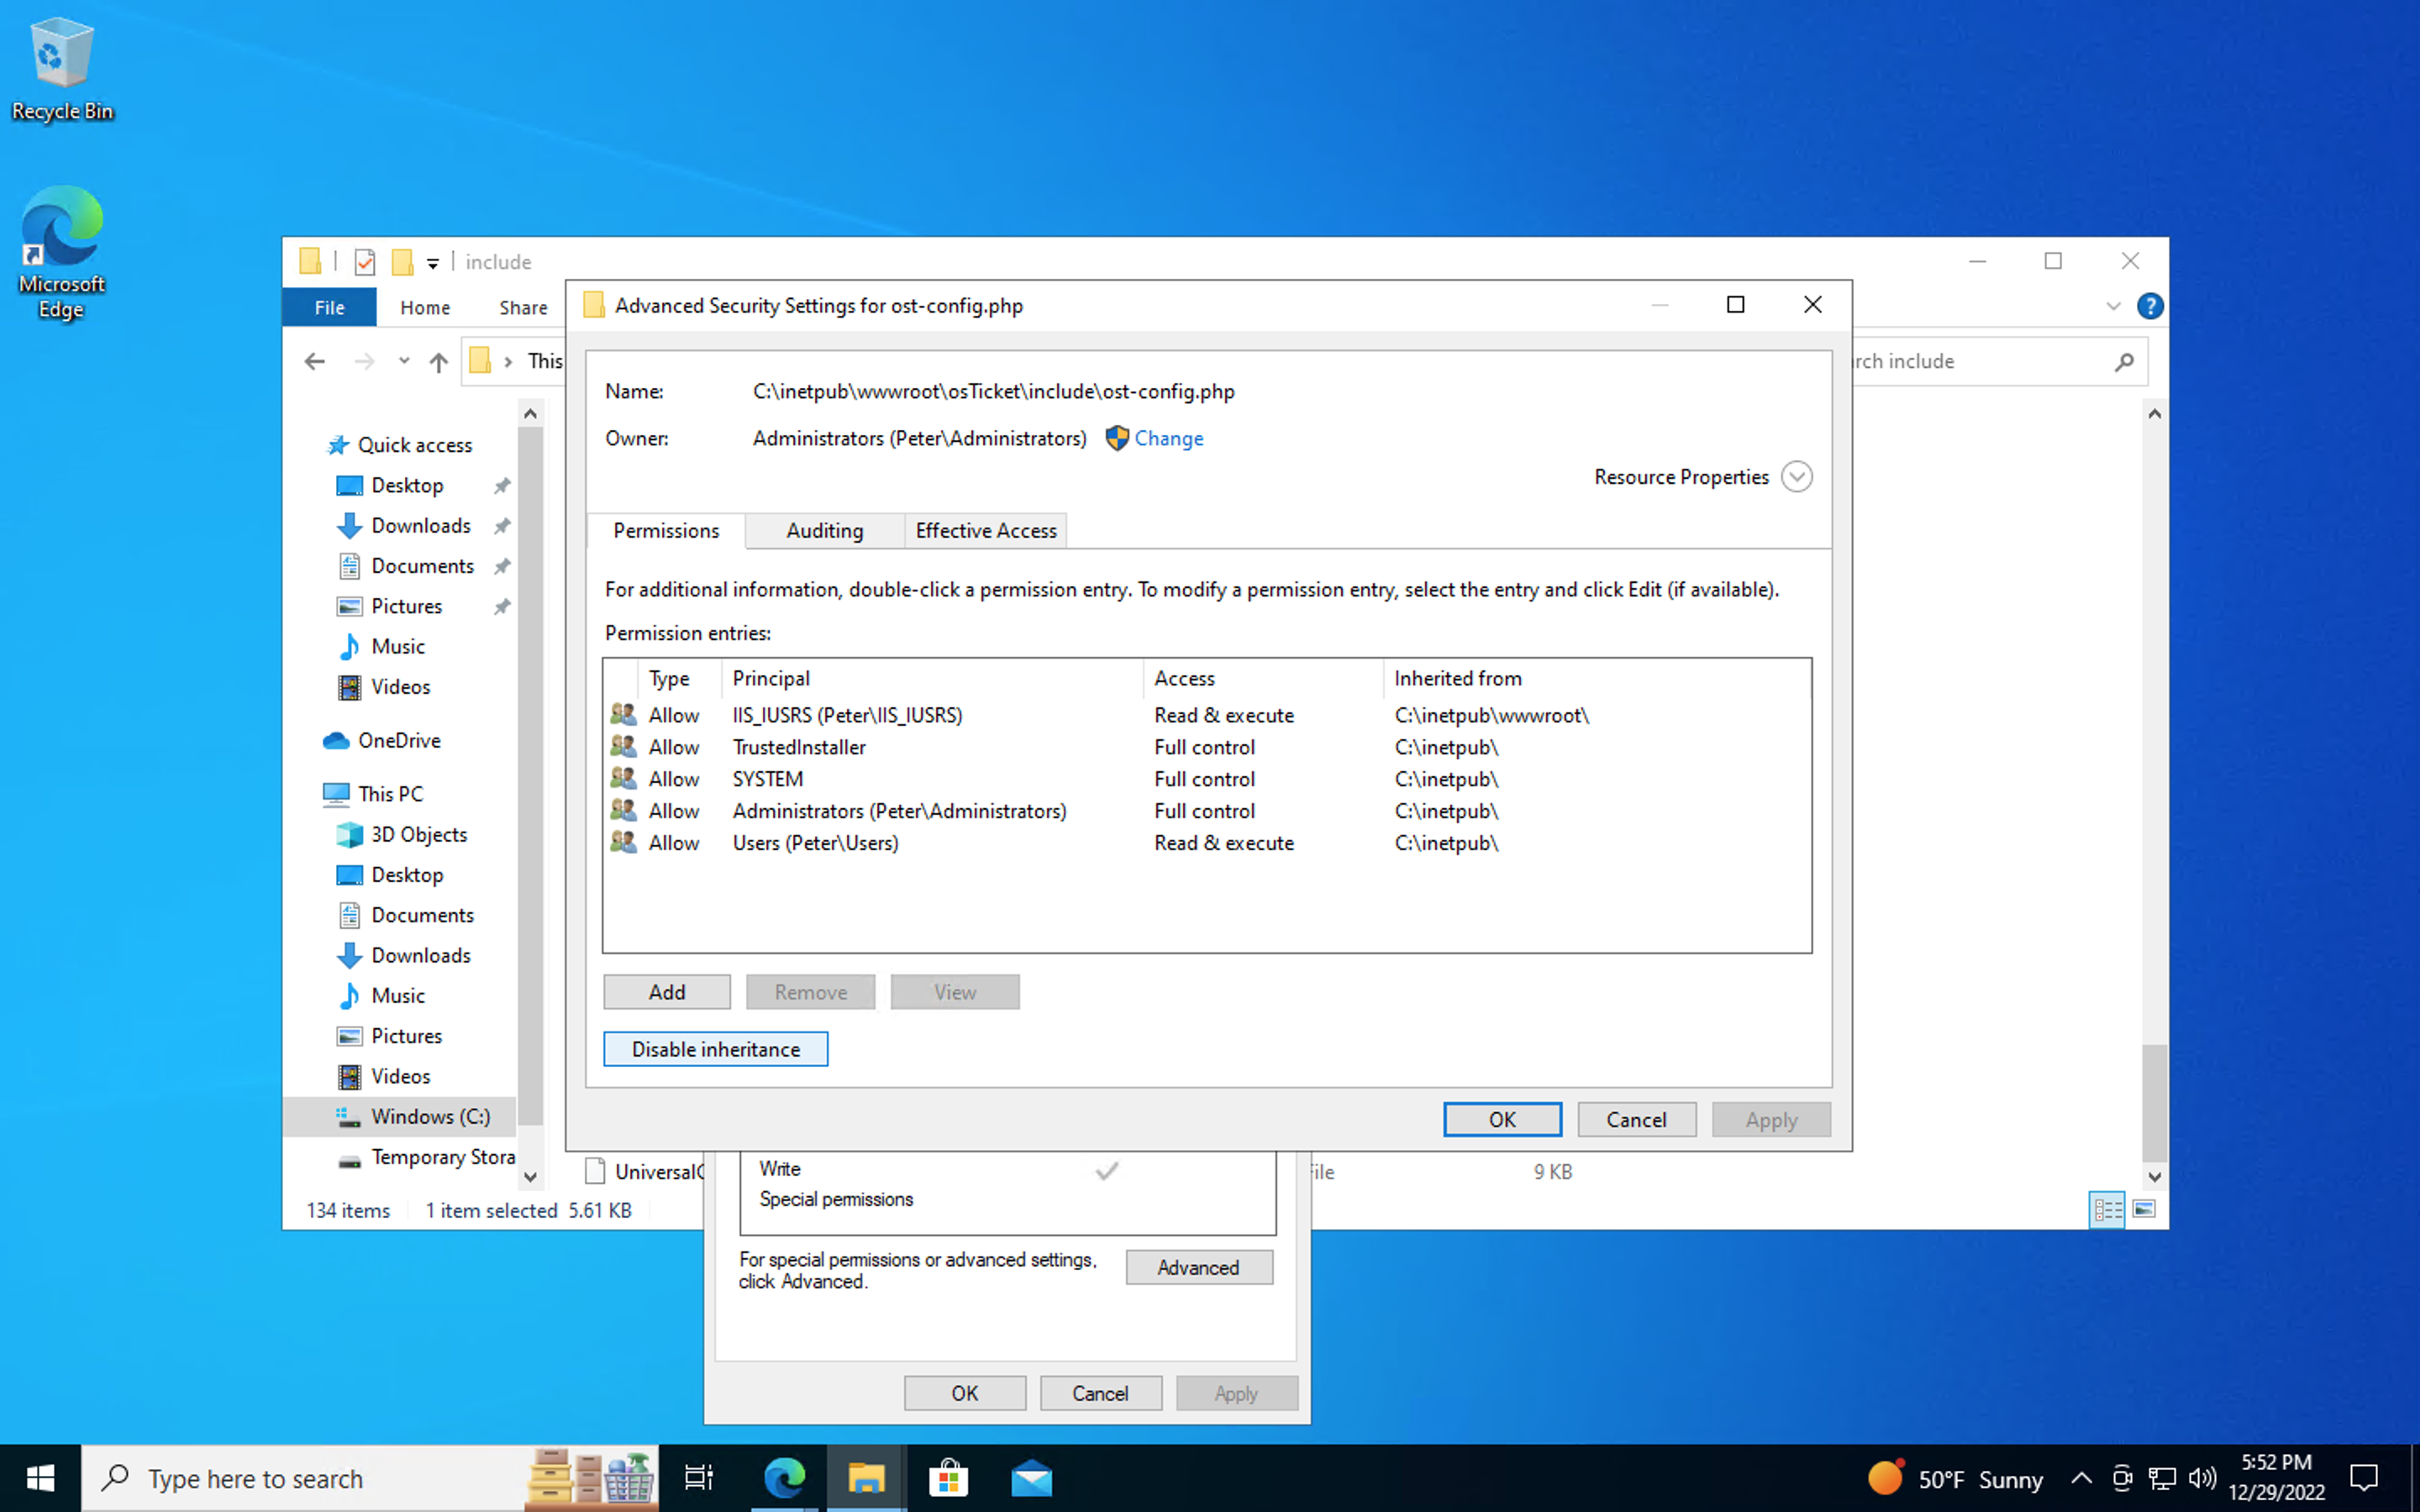Switch to the Auditing tab

(x=824, y=531)
